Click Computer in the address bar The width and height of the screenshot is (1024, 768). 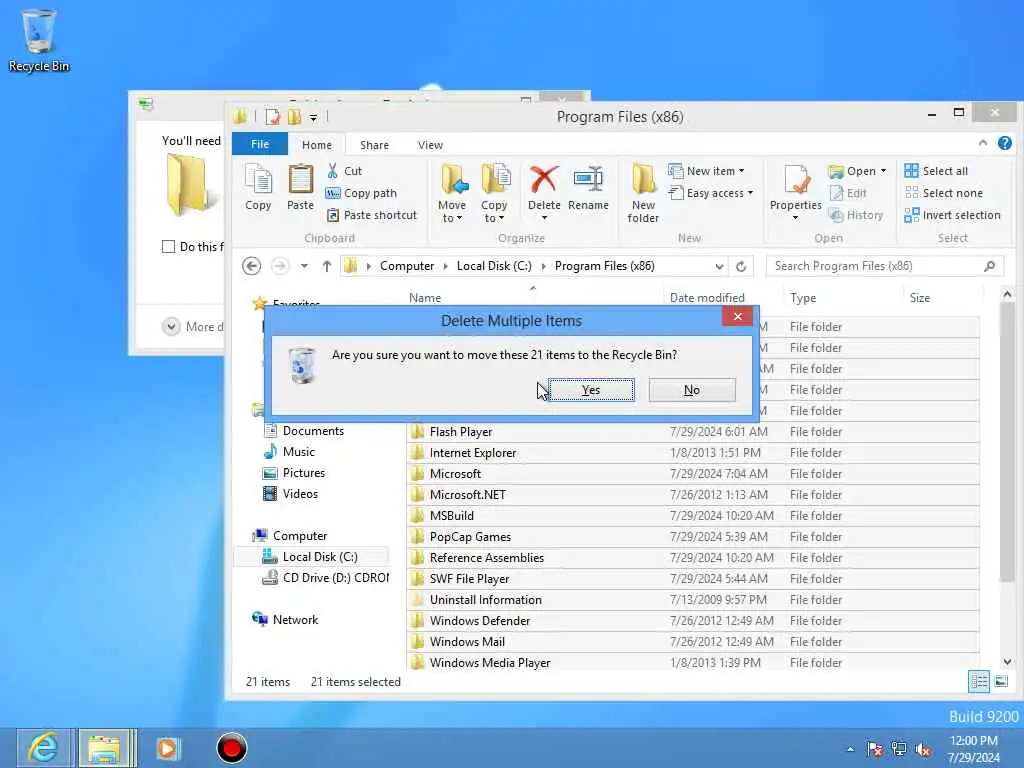coord(407,266)
